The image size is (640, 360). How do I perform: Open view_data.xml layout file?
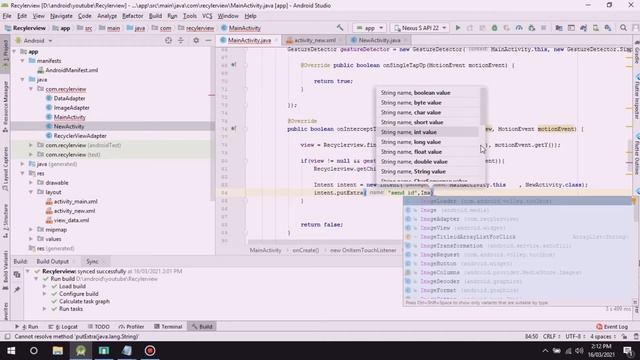coord(67,220)
